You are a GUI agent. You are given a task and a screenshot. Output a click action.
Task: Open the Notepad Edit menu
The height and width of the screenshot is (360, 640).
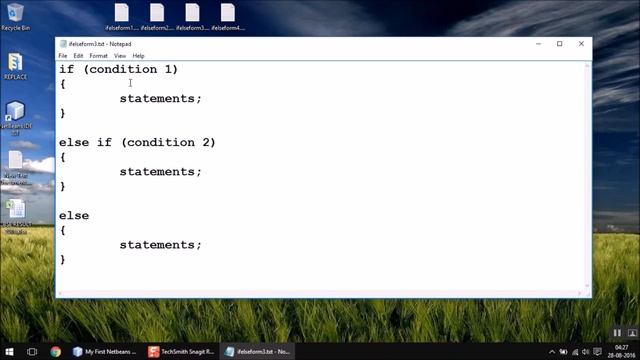point(78,56)
